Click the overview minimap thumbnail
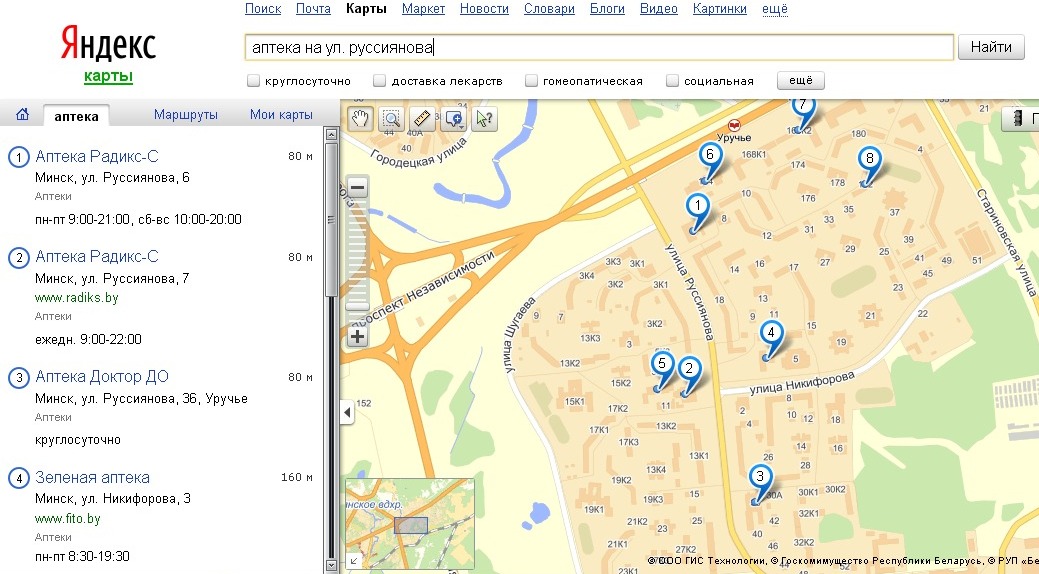 click(410, 524)
